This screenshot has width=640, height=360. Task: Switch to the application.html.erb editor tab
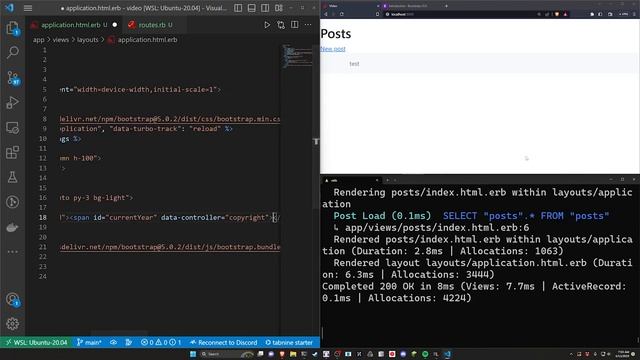coord(73,25)
